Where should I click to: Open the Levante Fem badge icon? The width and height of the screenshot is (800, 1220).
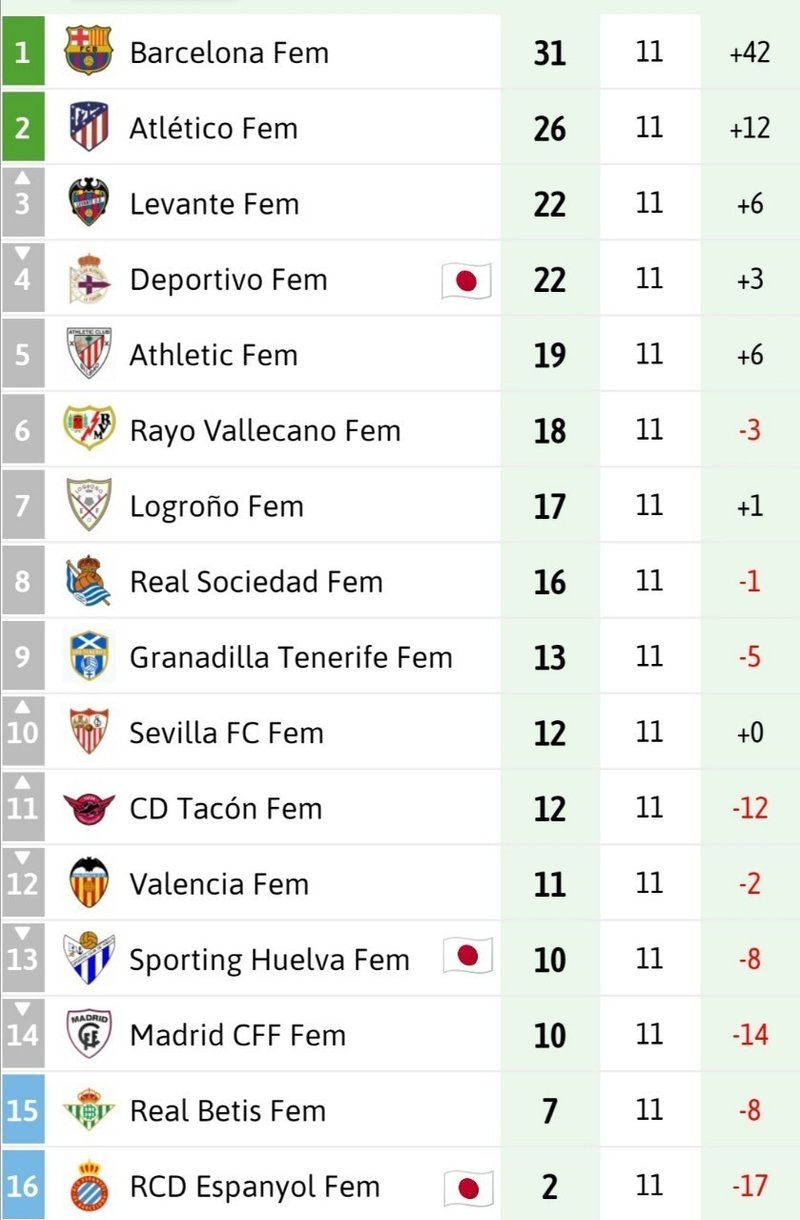point(89,203)
